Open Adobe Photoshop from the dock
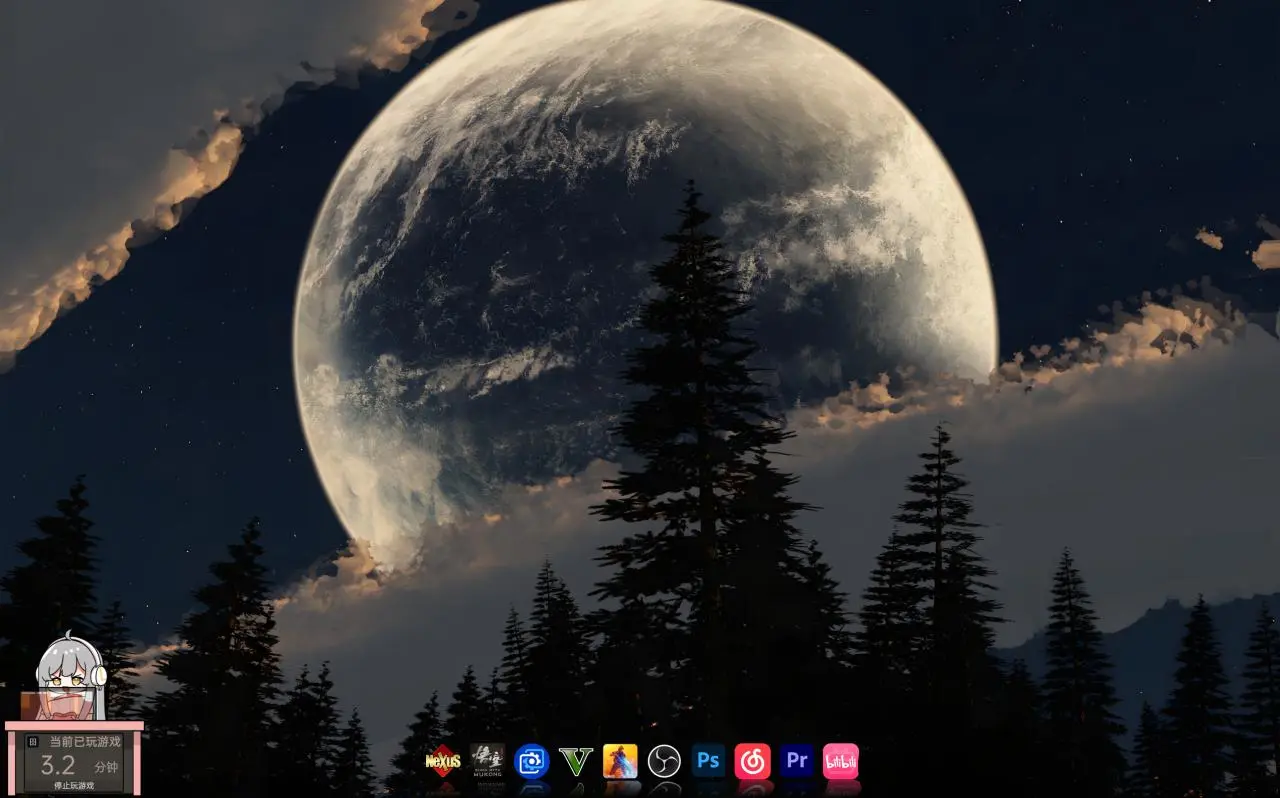 click(708, 761)
